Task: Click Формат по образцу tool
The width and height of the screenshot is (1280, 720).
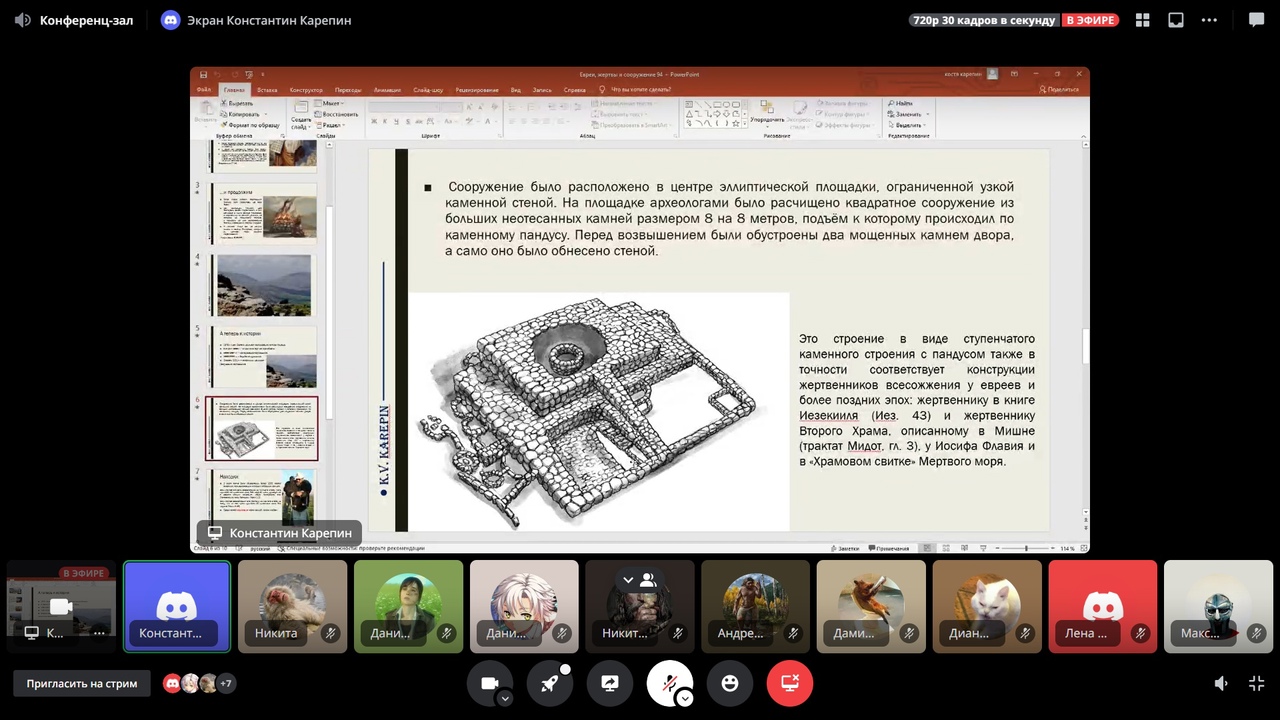Action: click(x=250, y=125)
